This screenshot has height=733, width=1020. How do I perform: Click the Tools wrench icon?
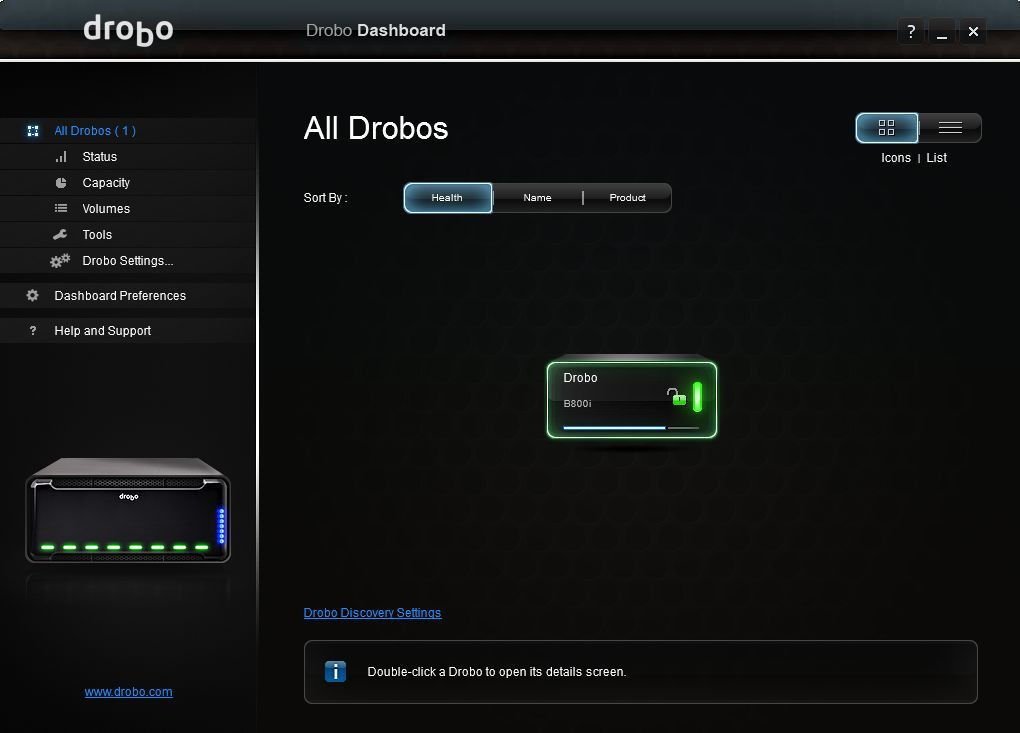tap(60, 234)
